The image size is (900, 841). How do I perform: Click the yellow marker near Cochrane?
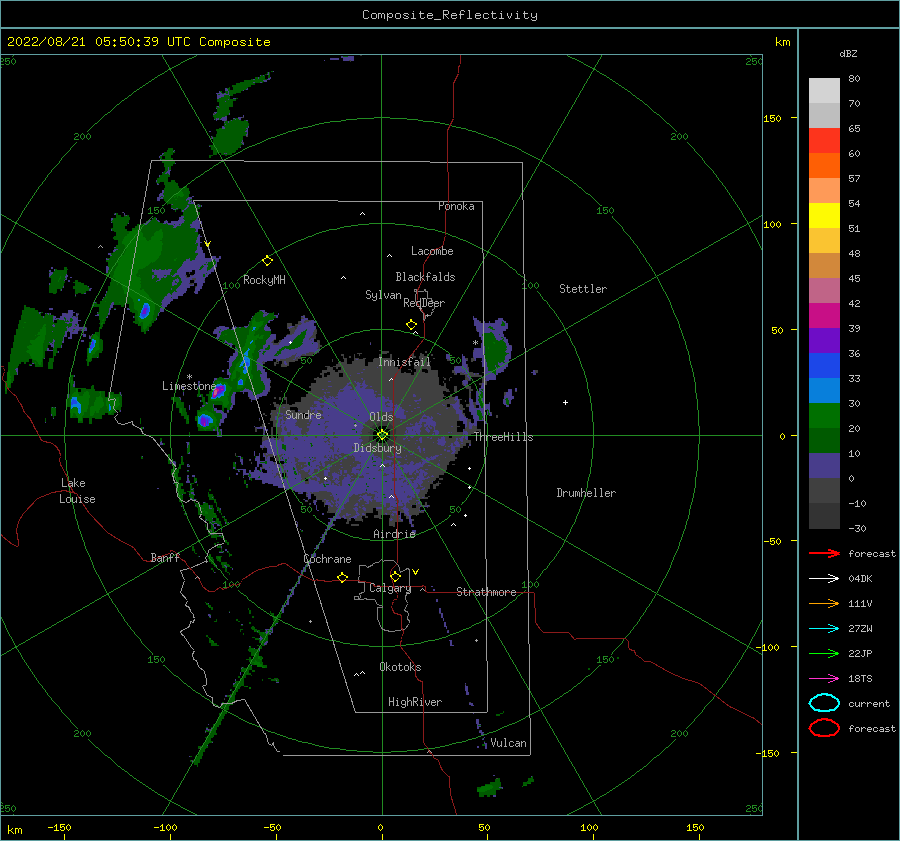(342, 577)
